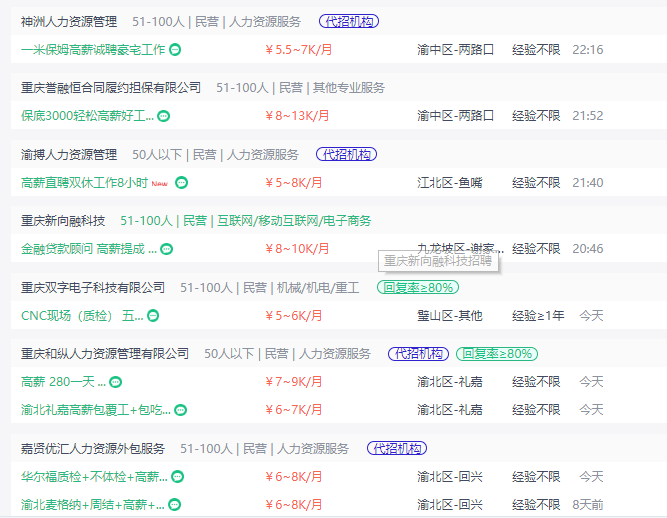Open company 渝搏人力资源管理

click(x=69, y=155)
